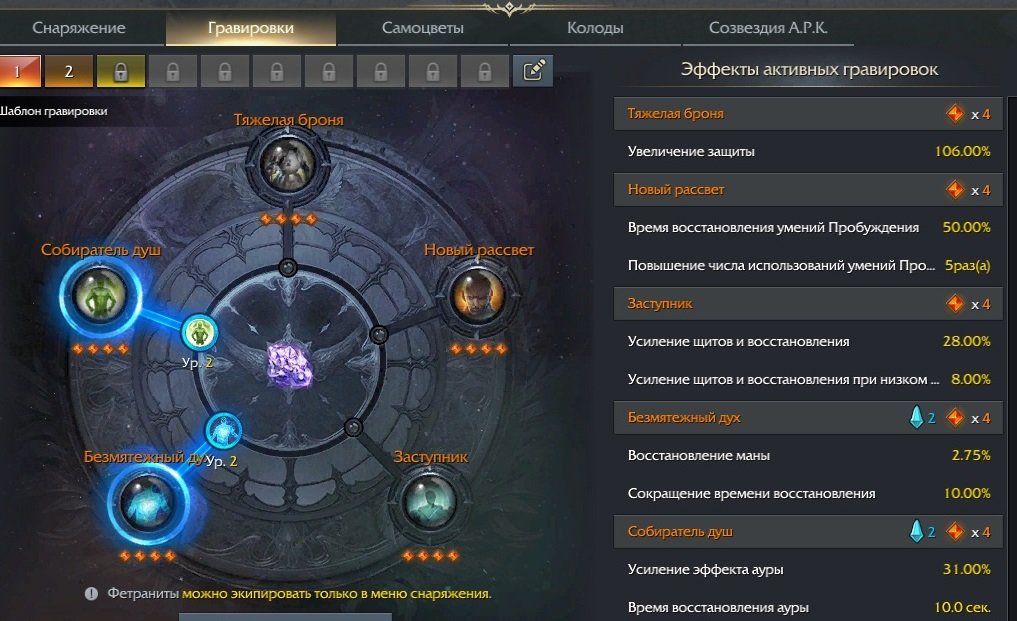1017x621 pixels.
Task: Open the Самоцветы tab
Action: (x=422, y=28)
